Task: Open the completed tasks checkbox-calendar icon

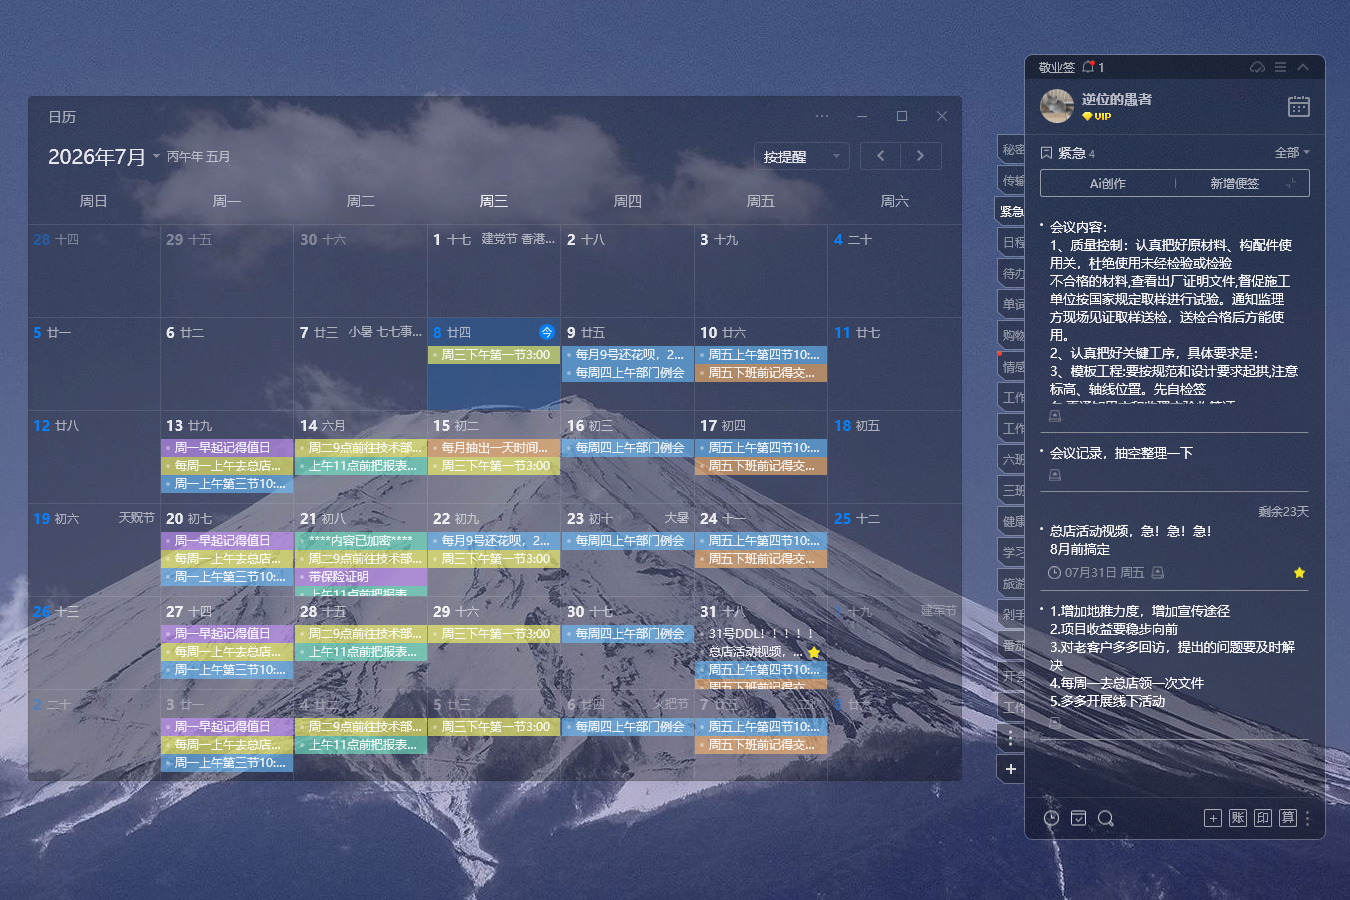Action: (1078, 818)
